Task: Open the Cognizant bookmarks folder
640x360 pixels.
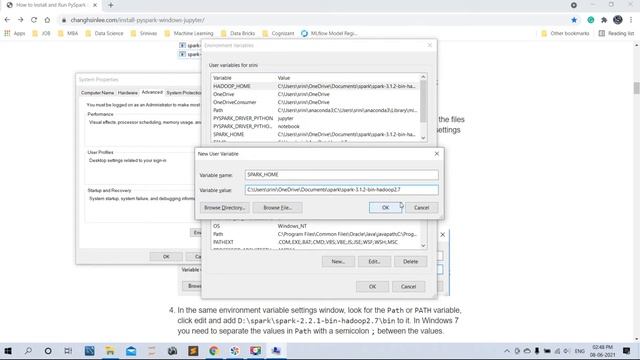Action: (278, 33)
